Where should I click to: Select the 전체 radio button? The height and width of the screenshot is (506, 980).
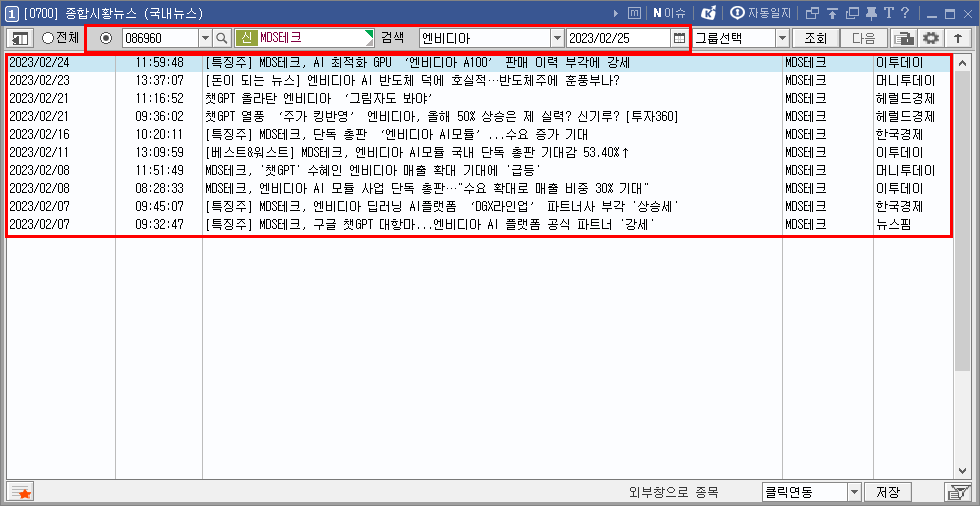[48, 38]
